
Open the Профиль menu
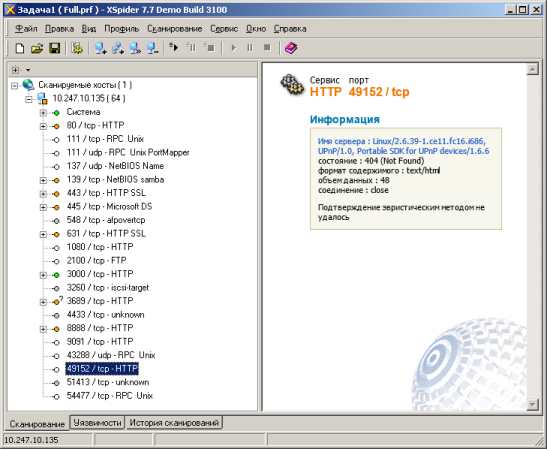tap(121, 29)
